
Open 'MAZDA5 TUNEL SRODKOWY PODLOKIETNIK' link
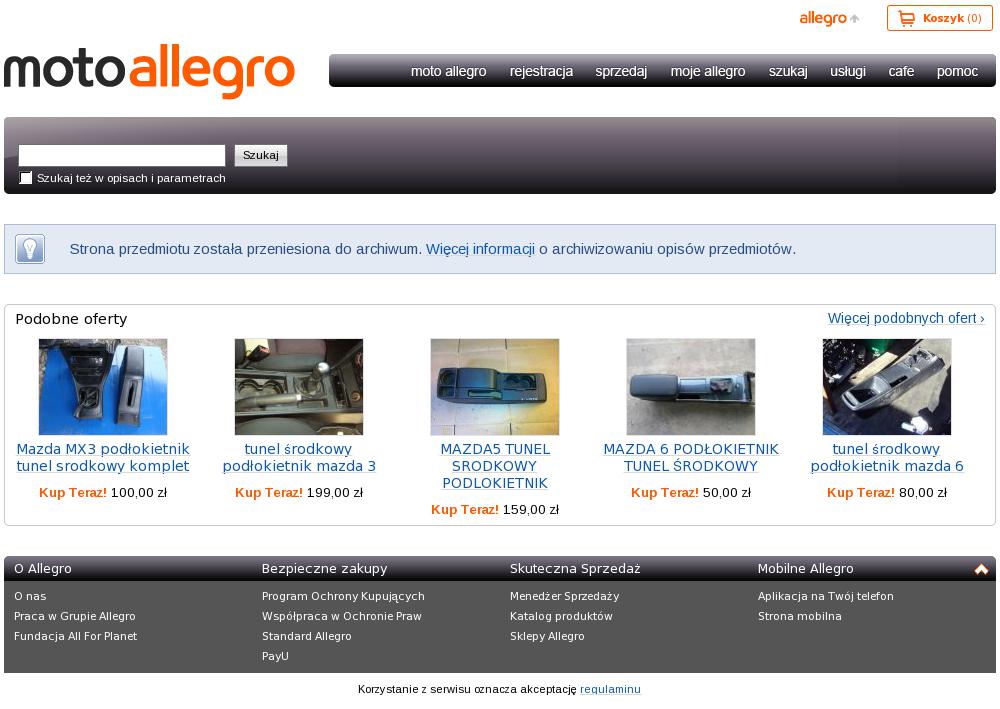point(495,465)
